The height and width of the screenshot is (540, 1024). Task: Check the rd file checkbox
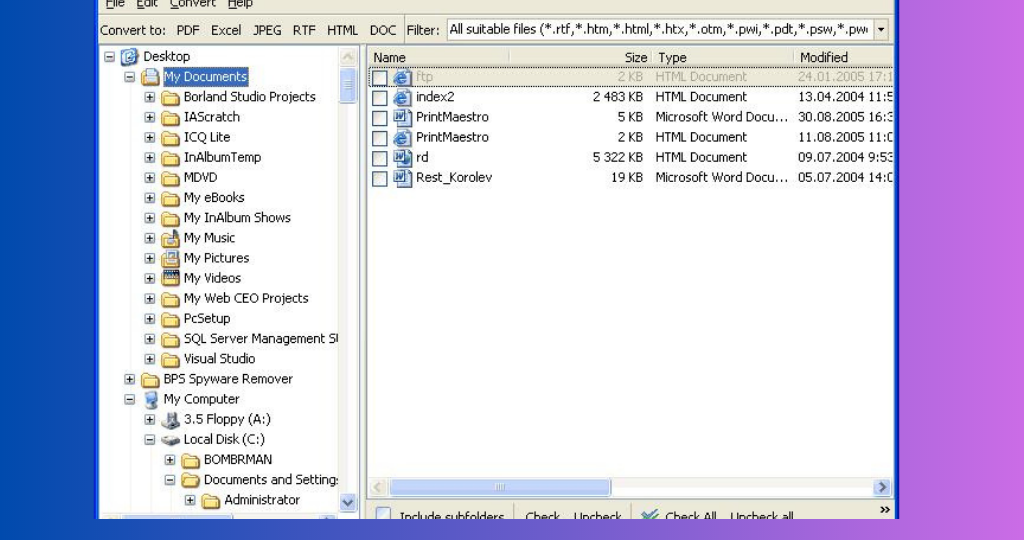tap(379, 159)
